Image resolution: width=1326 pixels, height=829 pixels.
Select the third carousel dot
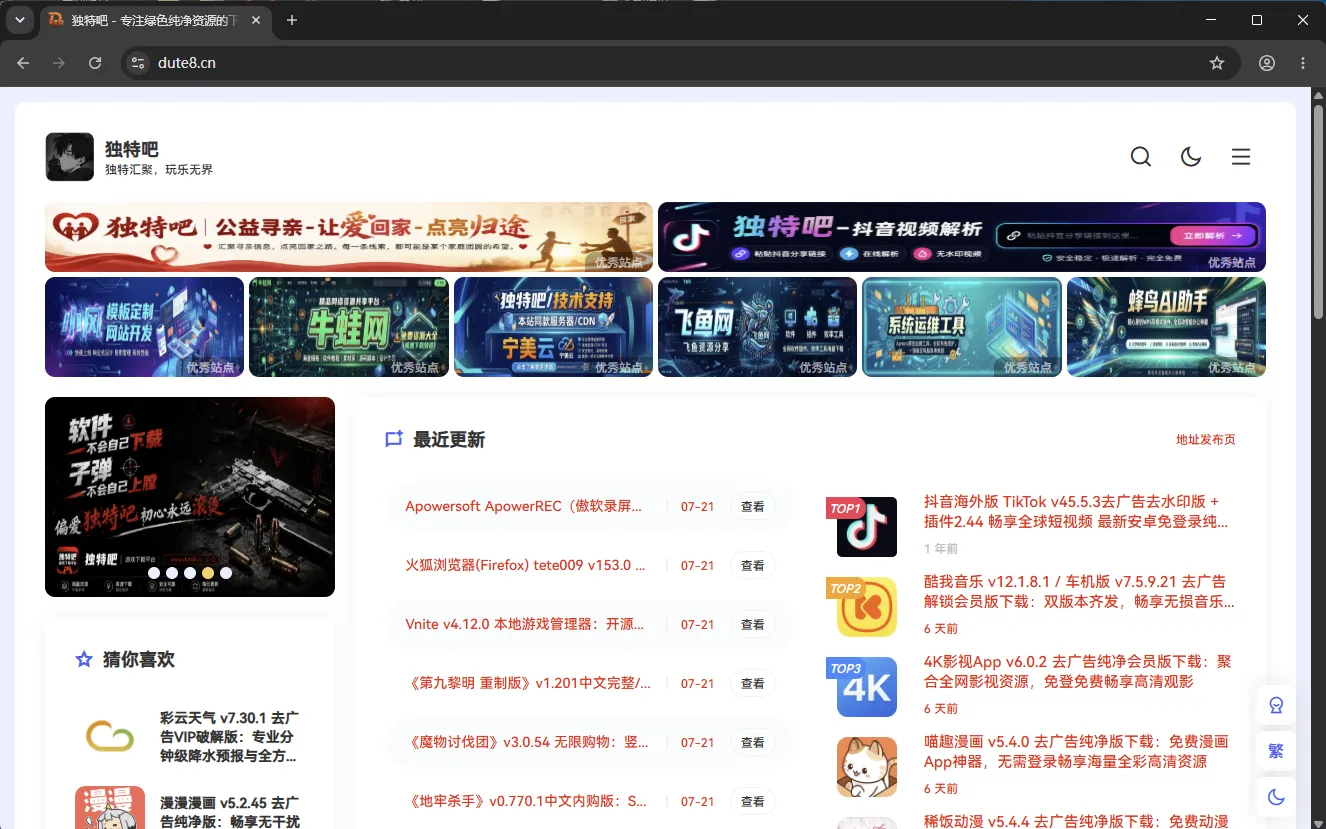pyautogui.click(x=190, y=573)
